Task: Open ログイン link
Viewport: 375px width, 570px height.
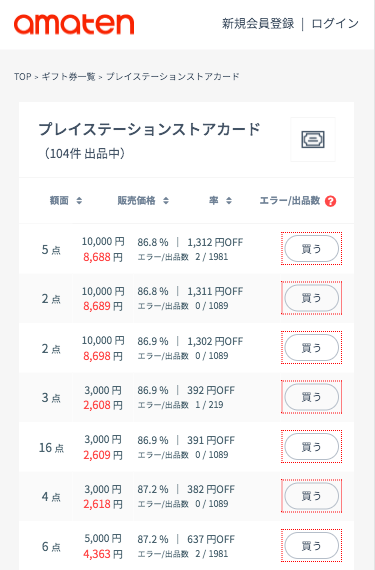Action: [x=335, y=24]
